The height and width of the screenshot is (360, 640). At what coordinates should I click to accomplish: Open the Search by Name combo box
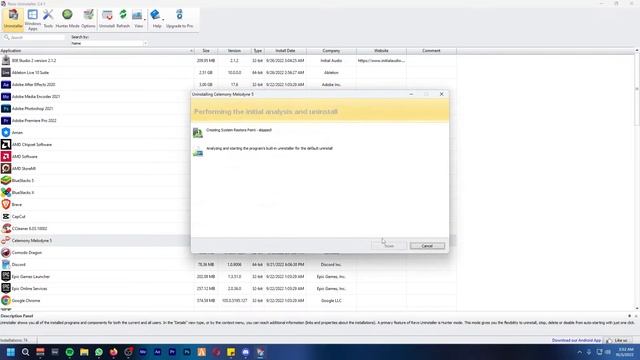[x=109, y=43]
